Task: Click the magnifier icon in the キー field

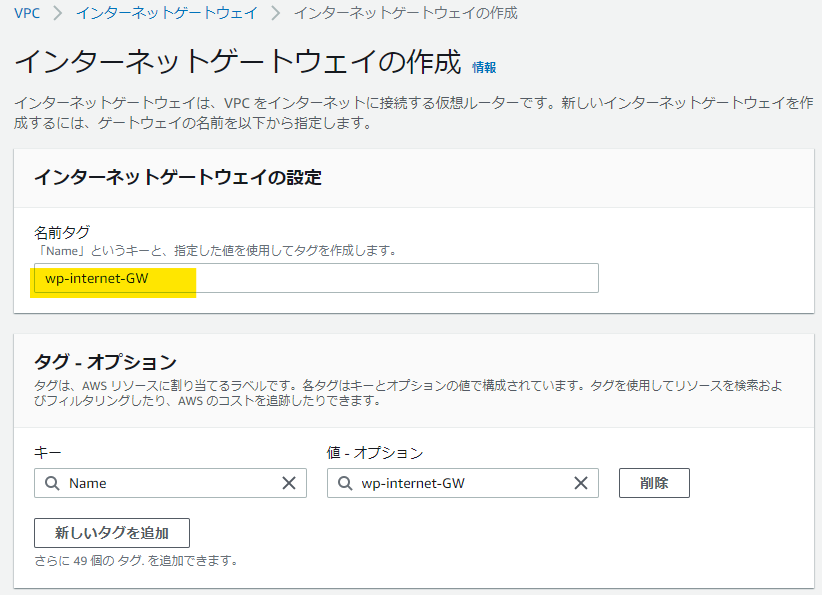Action: 53,483
